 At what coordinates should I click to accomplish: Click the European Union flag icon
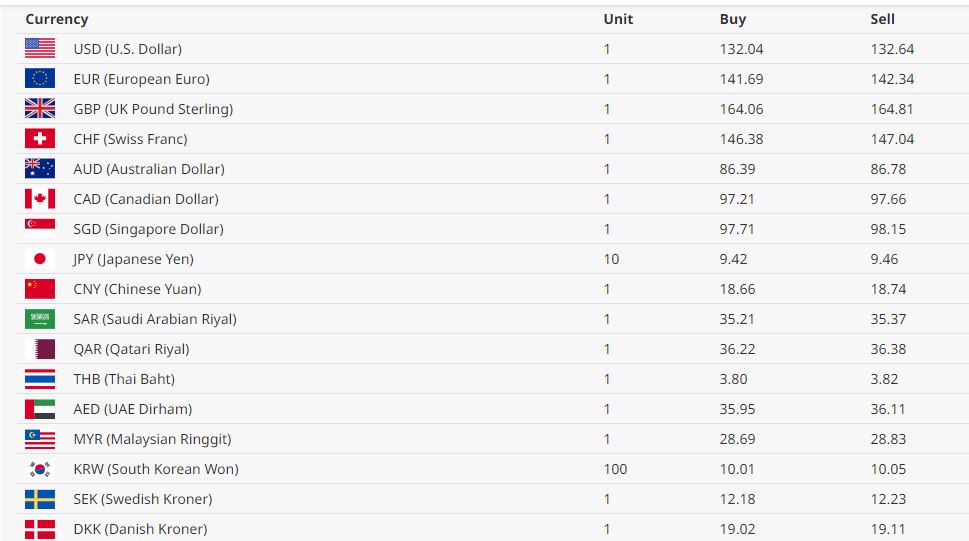(40, 78)
